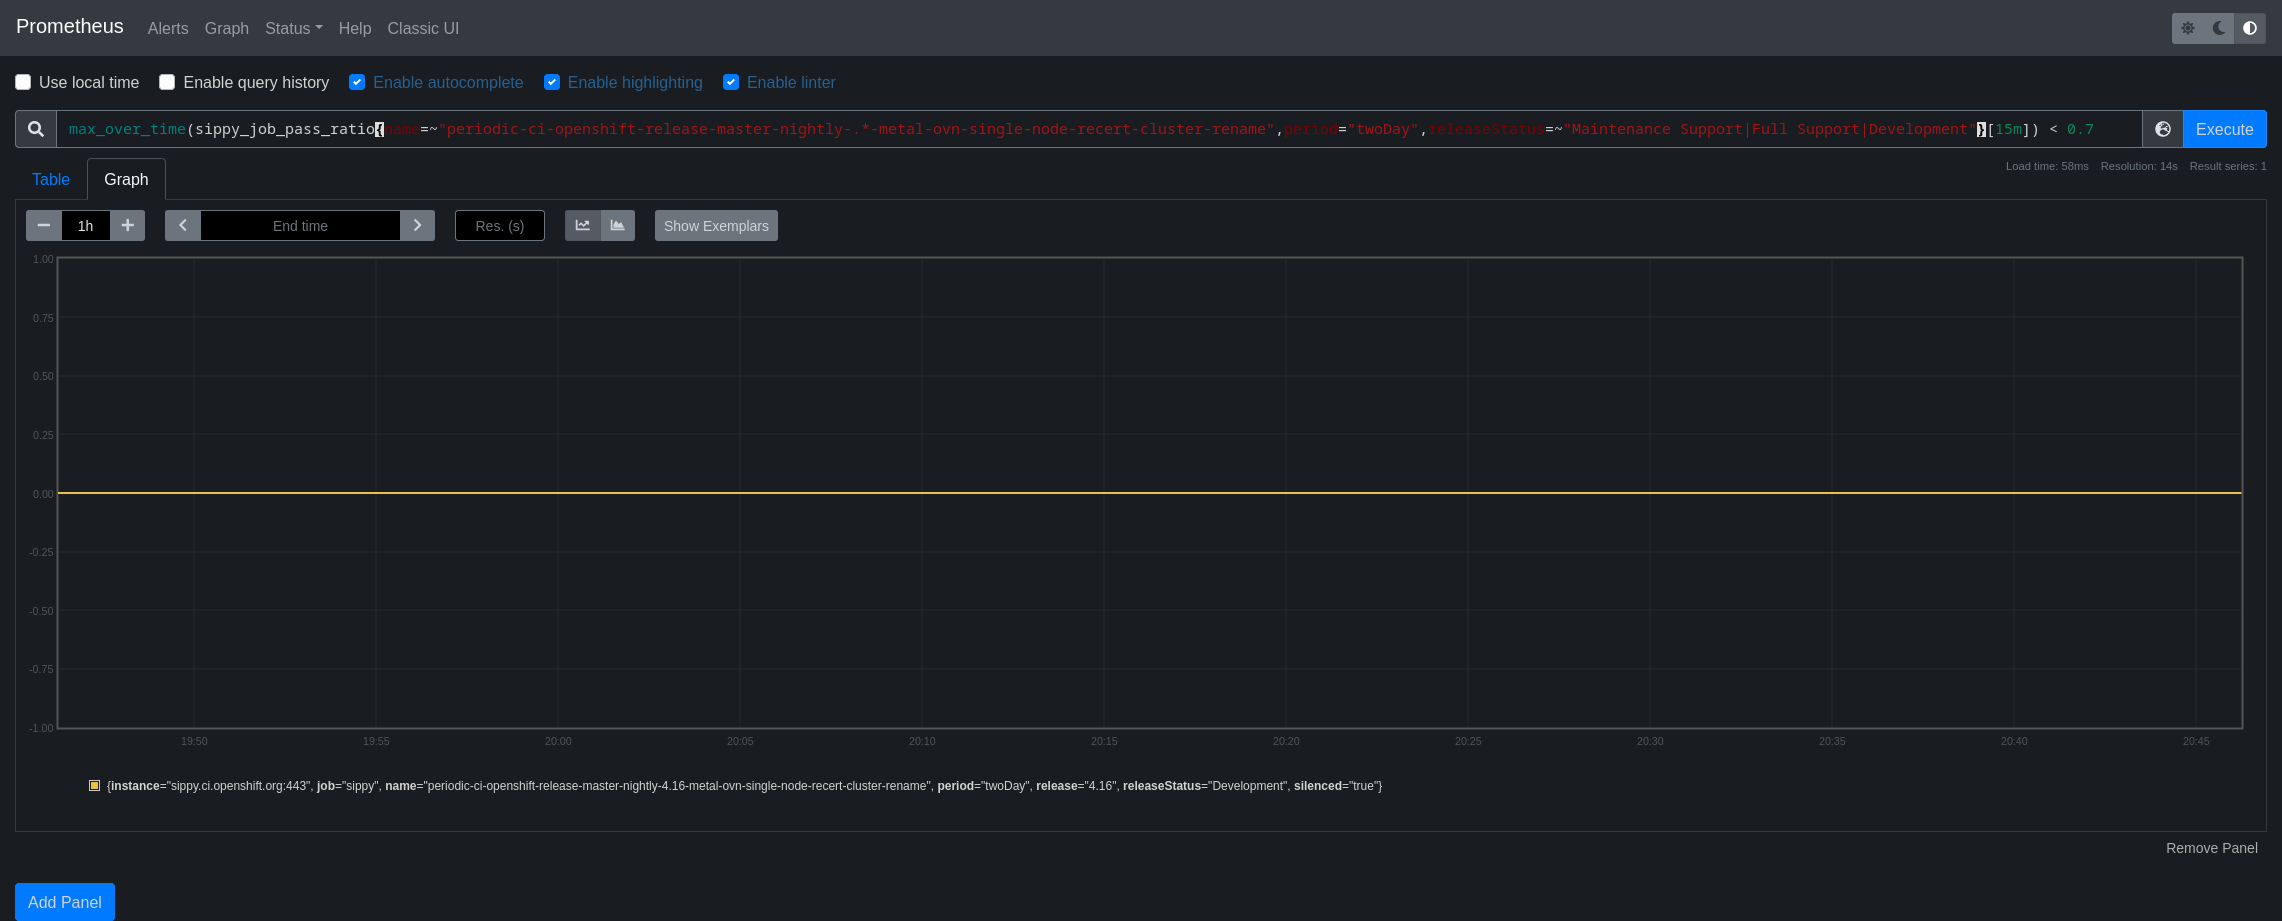Disable the Enable autocomplete checkbox
Viewport: 2282px width, 921px height.
click(357, 82)
